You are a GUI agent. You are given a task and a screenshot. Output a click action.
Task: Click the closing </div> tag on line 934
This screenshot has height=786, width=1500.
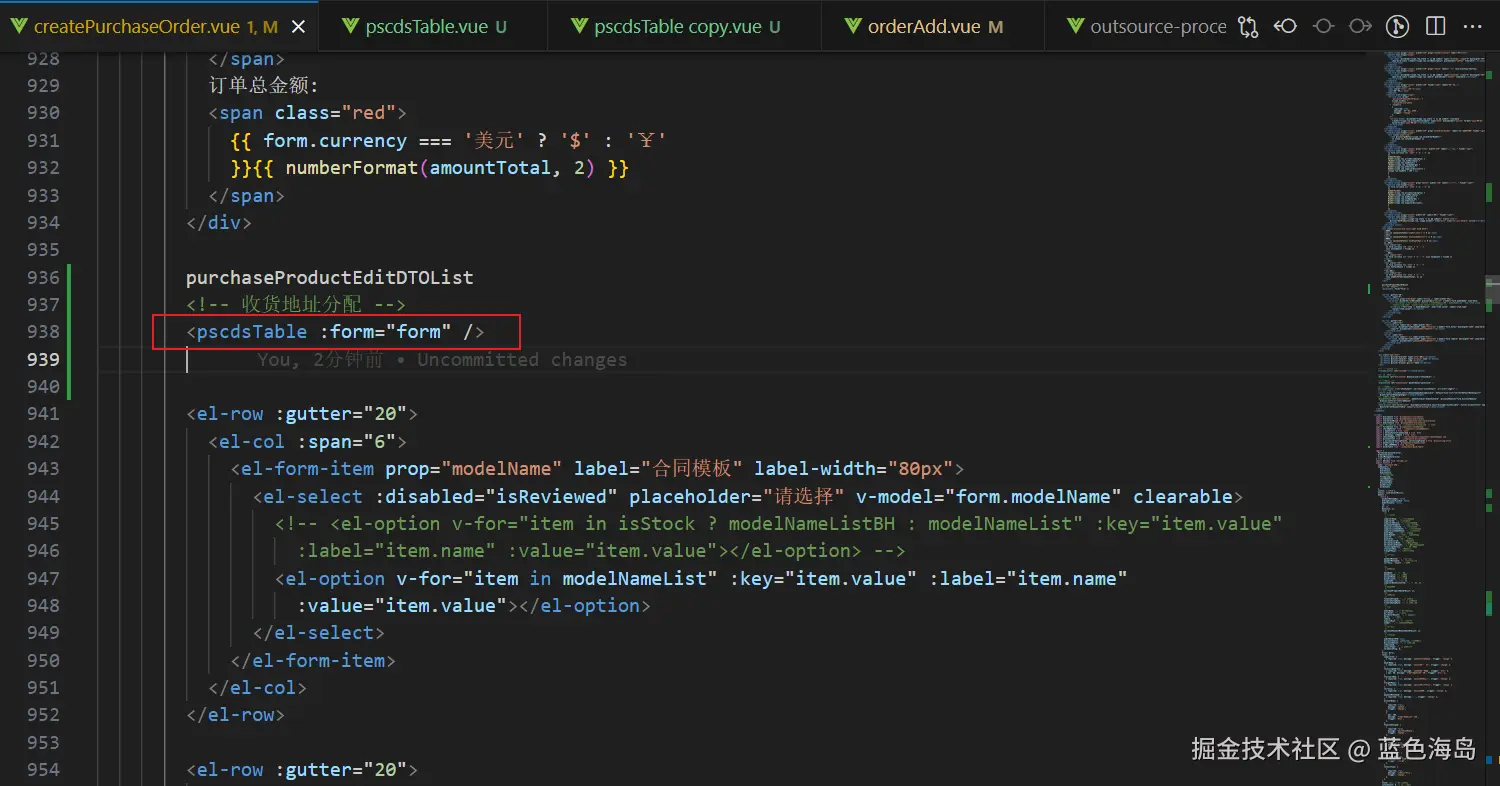(219, 222)
